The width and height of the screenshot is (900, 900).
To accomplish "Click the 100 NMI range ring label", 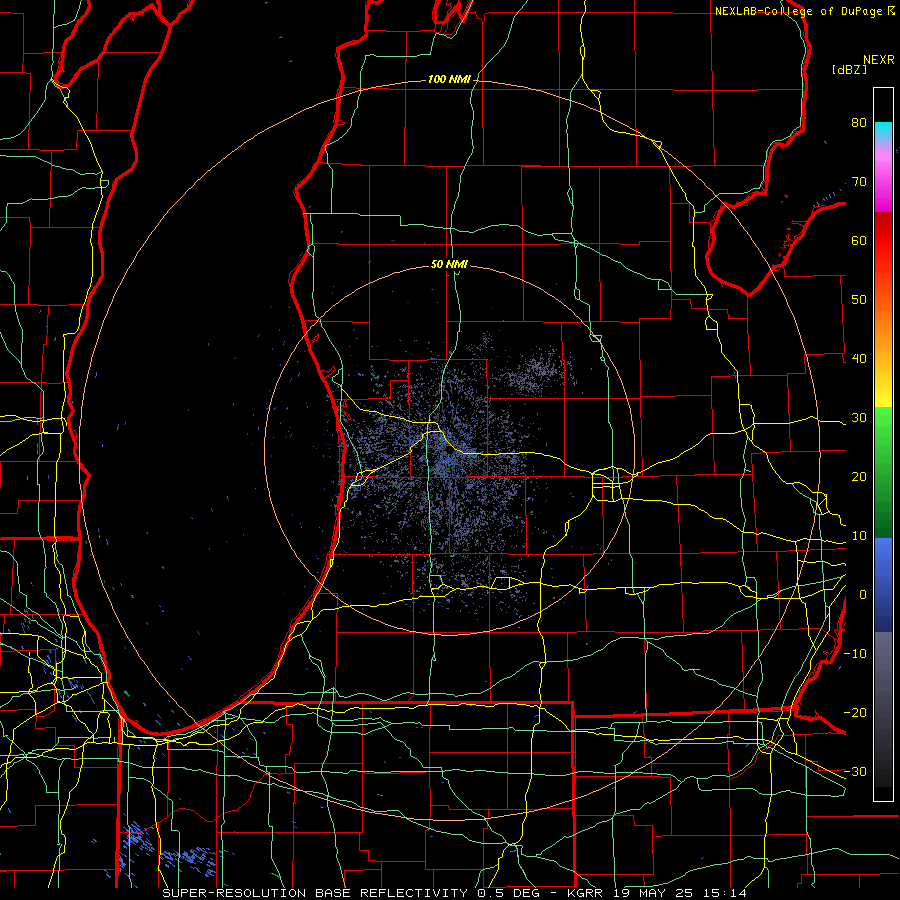I will 449,79.
